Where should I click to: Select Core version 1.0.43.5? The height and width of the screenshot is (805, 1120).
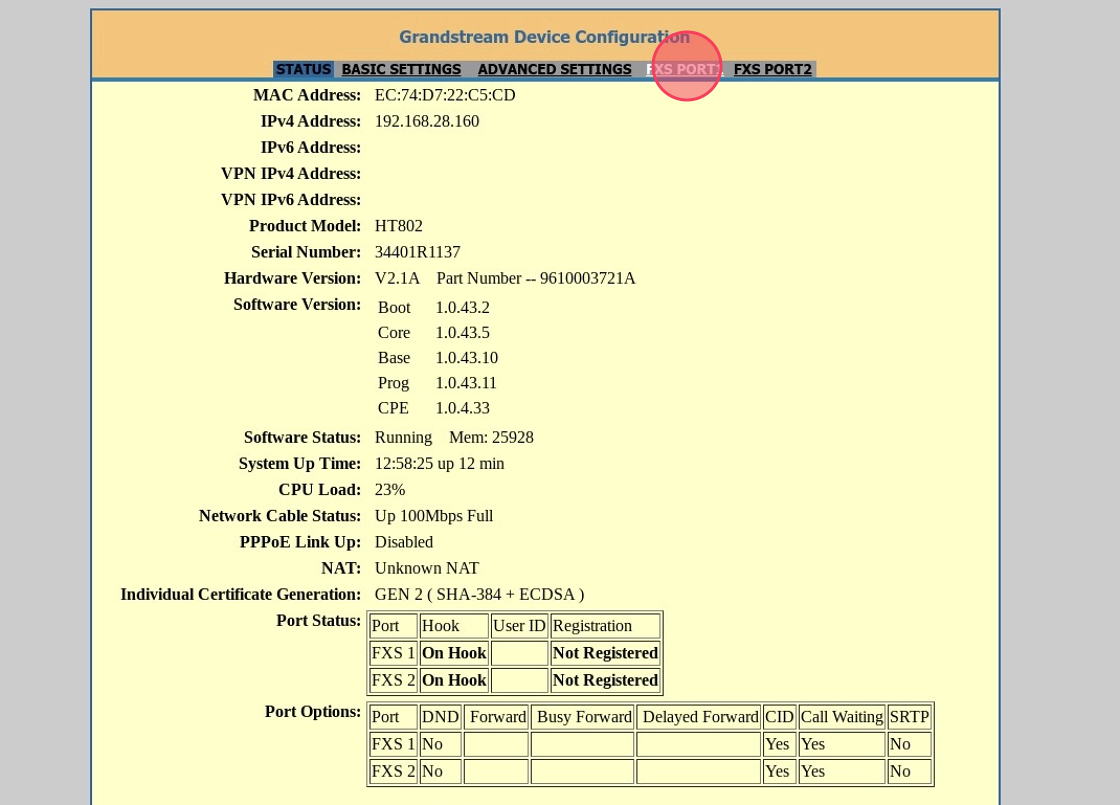pos(463,333)
